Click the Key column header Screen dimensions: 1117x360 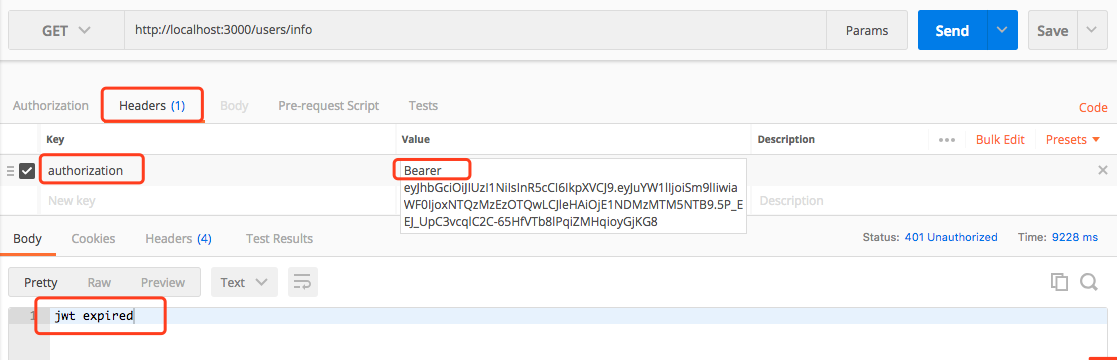click(x=55, y=140)
